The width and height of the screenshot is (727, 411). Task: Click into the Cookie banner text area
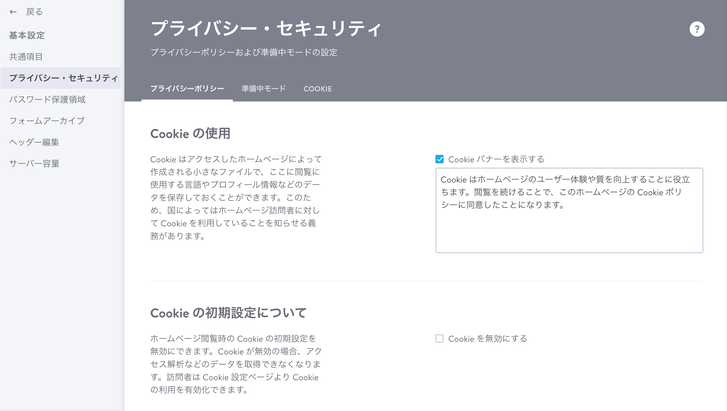(x=569, y=211)
